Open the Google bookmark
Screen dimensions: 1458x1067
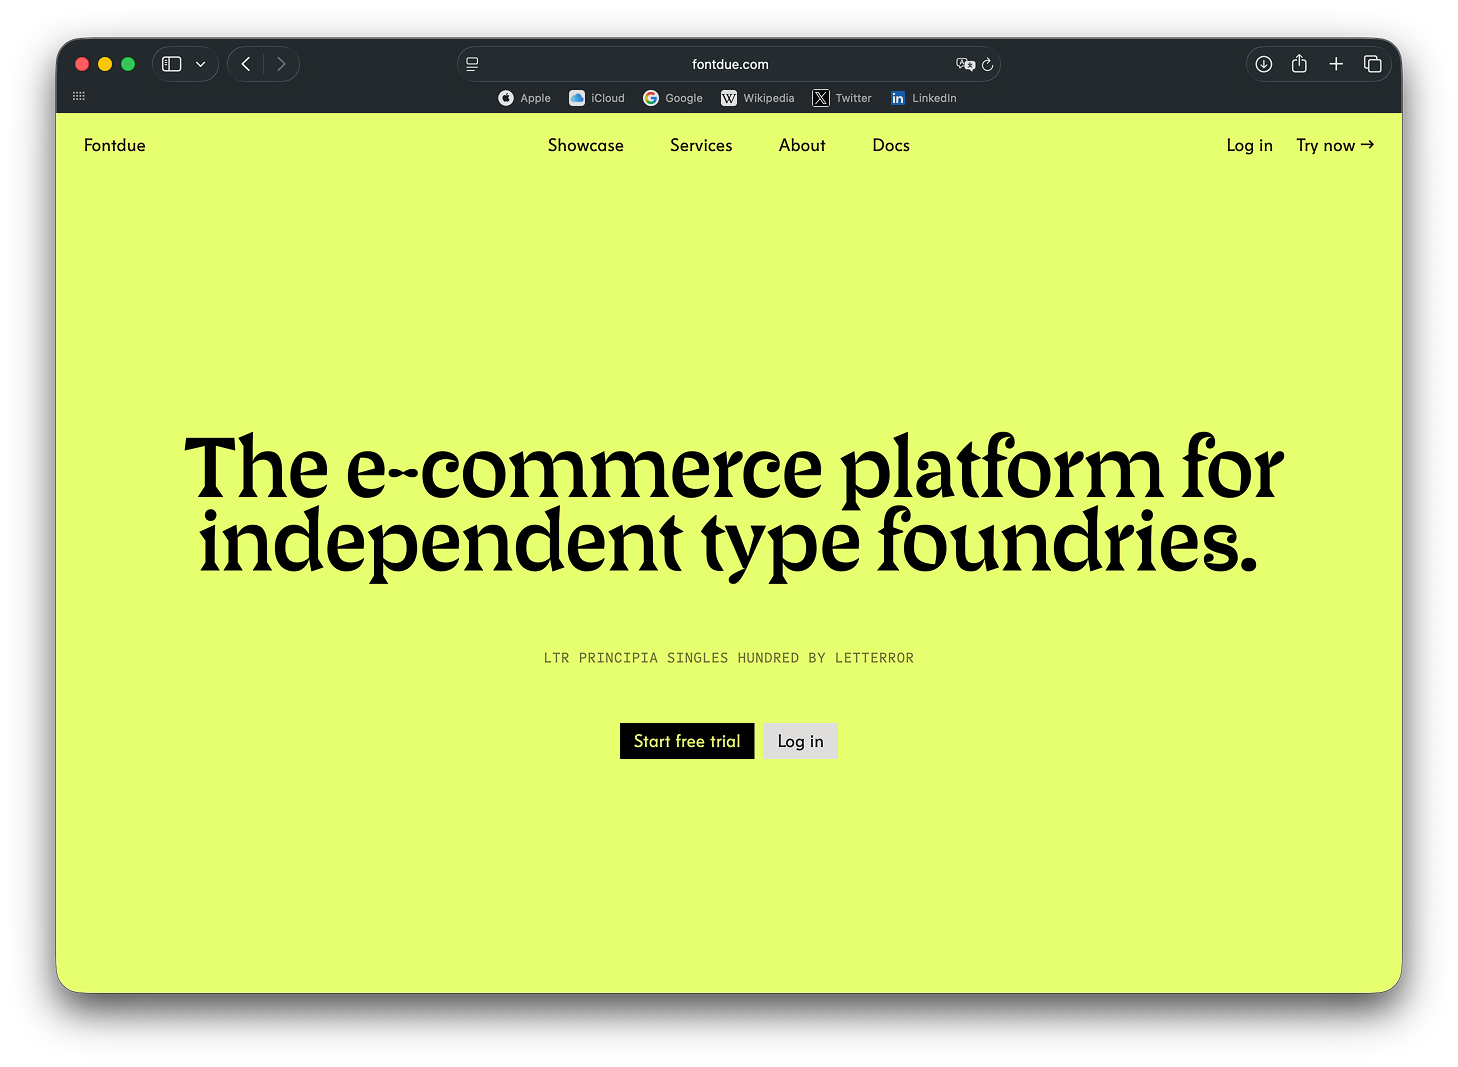pos(672,98)
